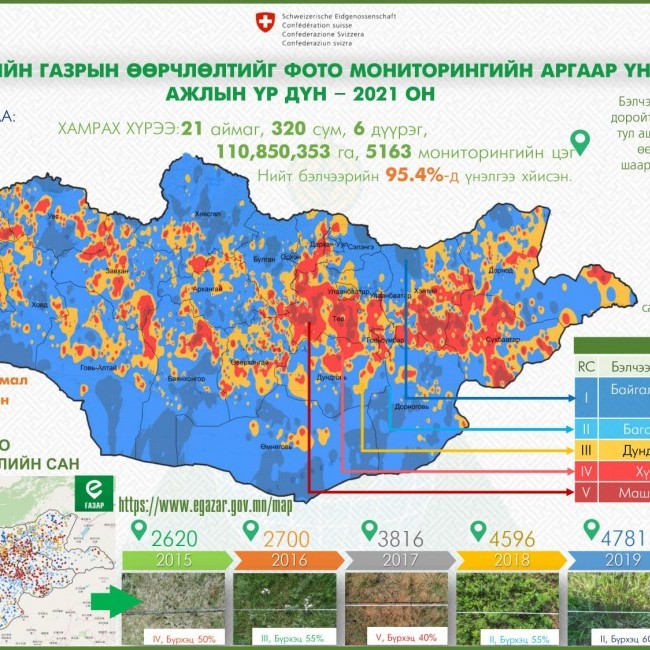The image size is (650, 650).
Task: Click the 5163 monitoring points number
Action: 388,152
